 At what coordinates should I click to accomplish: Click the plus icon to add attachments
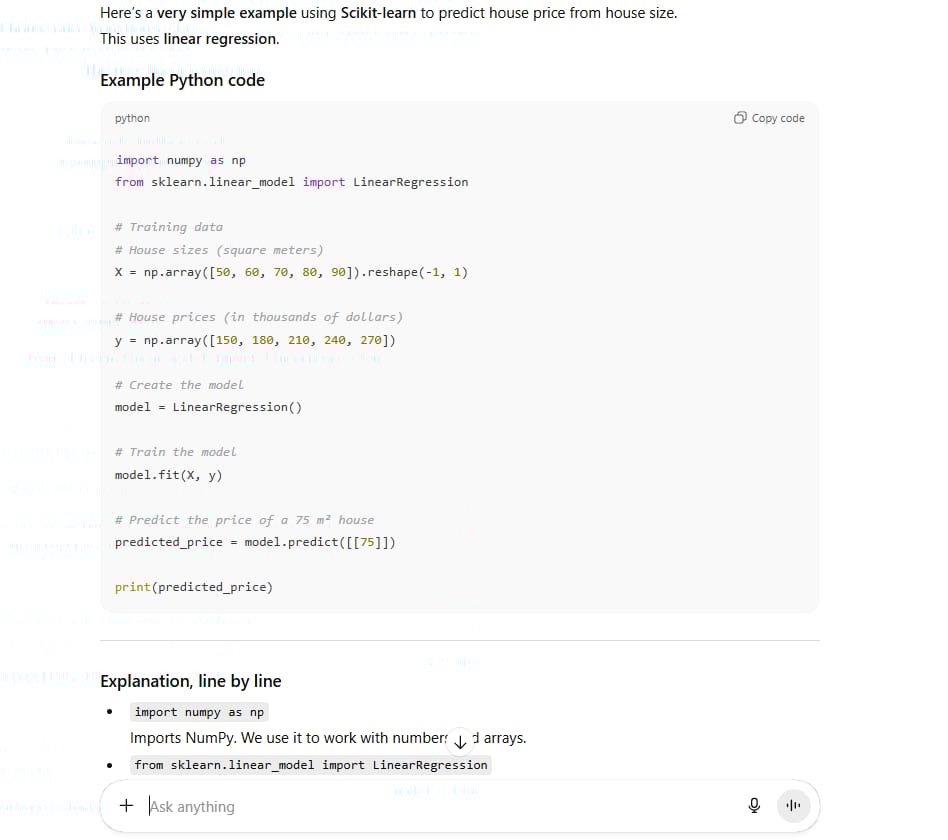(x=125, y=805)
